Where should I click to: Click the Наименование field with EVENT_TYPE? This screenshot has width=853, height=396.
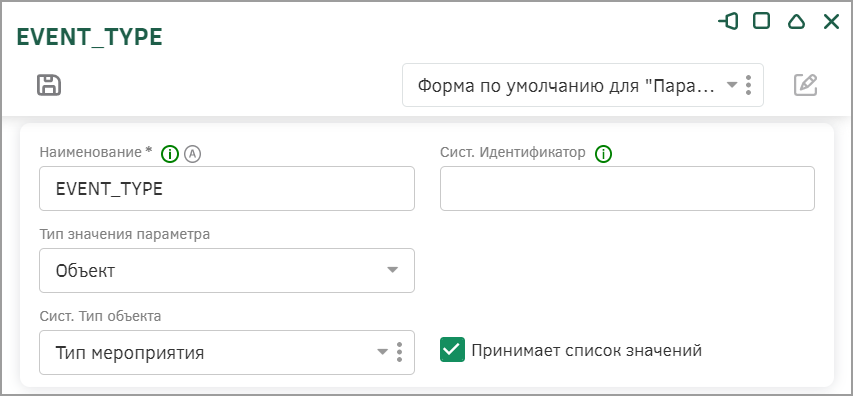click(x=227, y=188)
